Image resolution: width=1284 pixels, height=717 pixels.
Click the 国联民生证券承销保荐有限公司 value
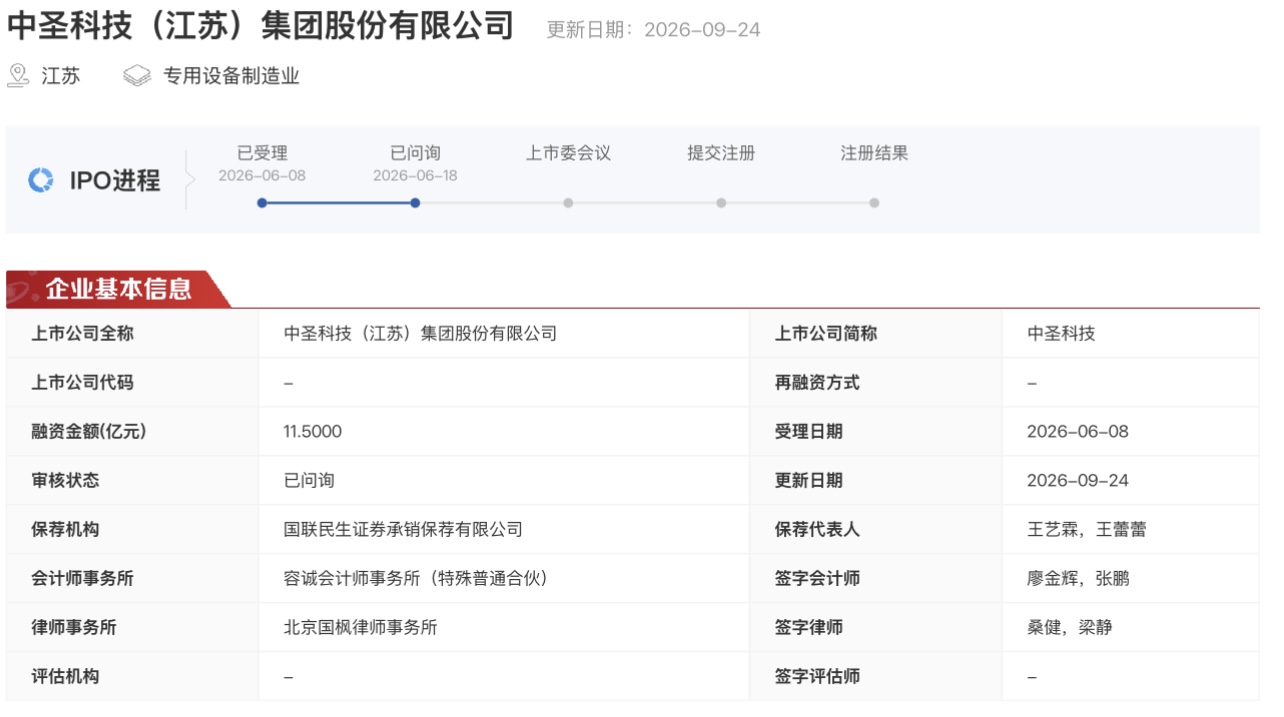pyautogui.click(x=403, y=530)
